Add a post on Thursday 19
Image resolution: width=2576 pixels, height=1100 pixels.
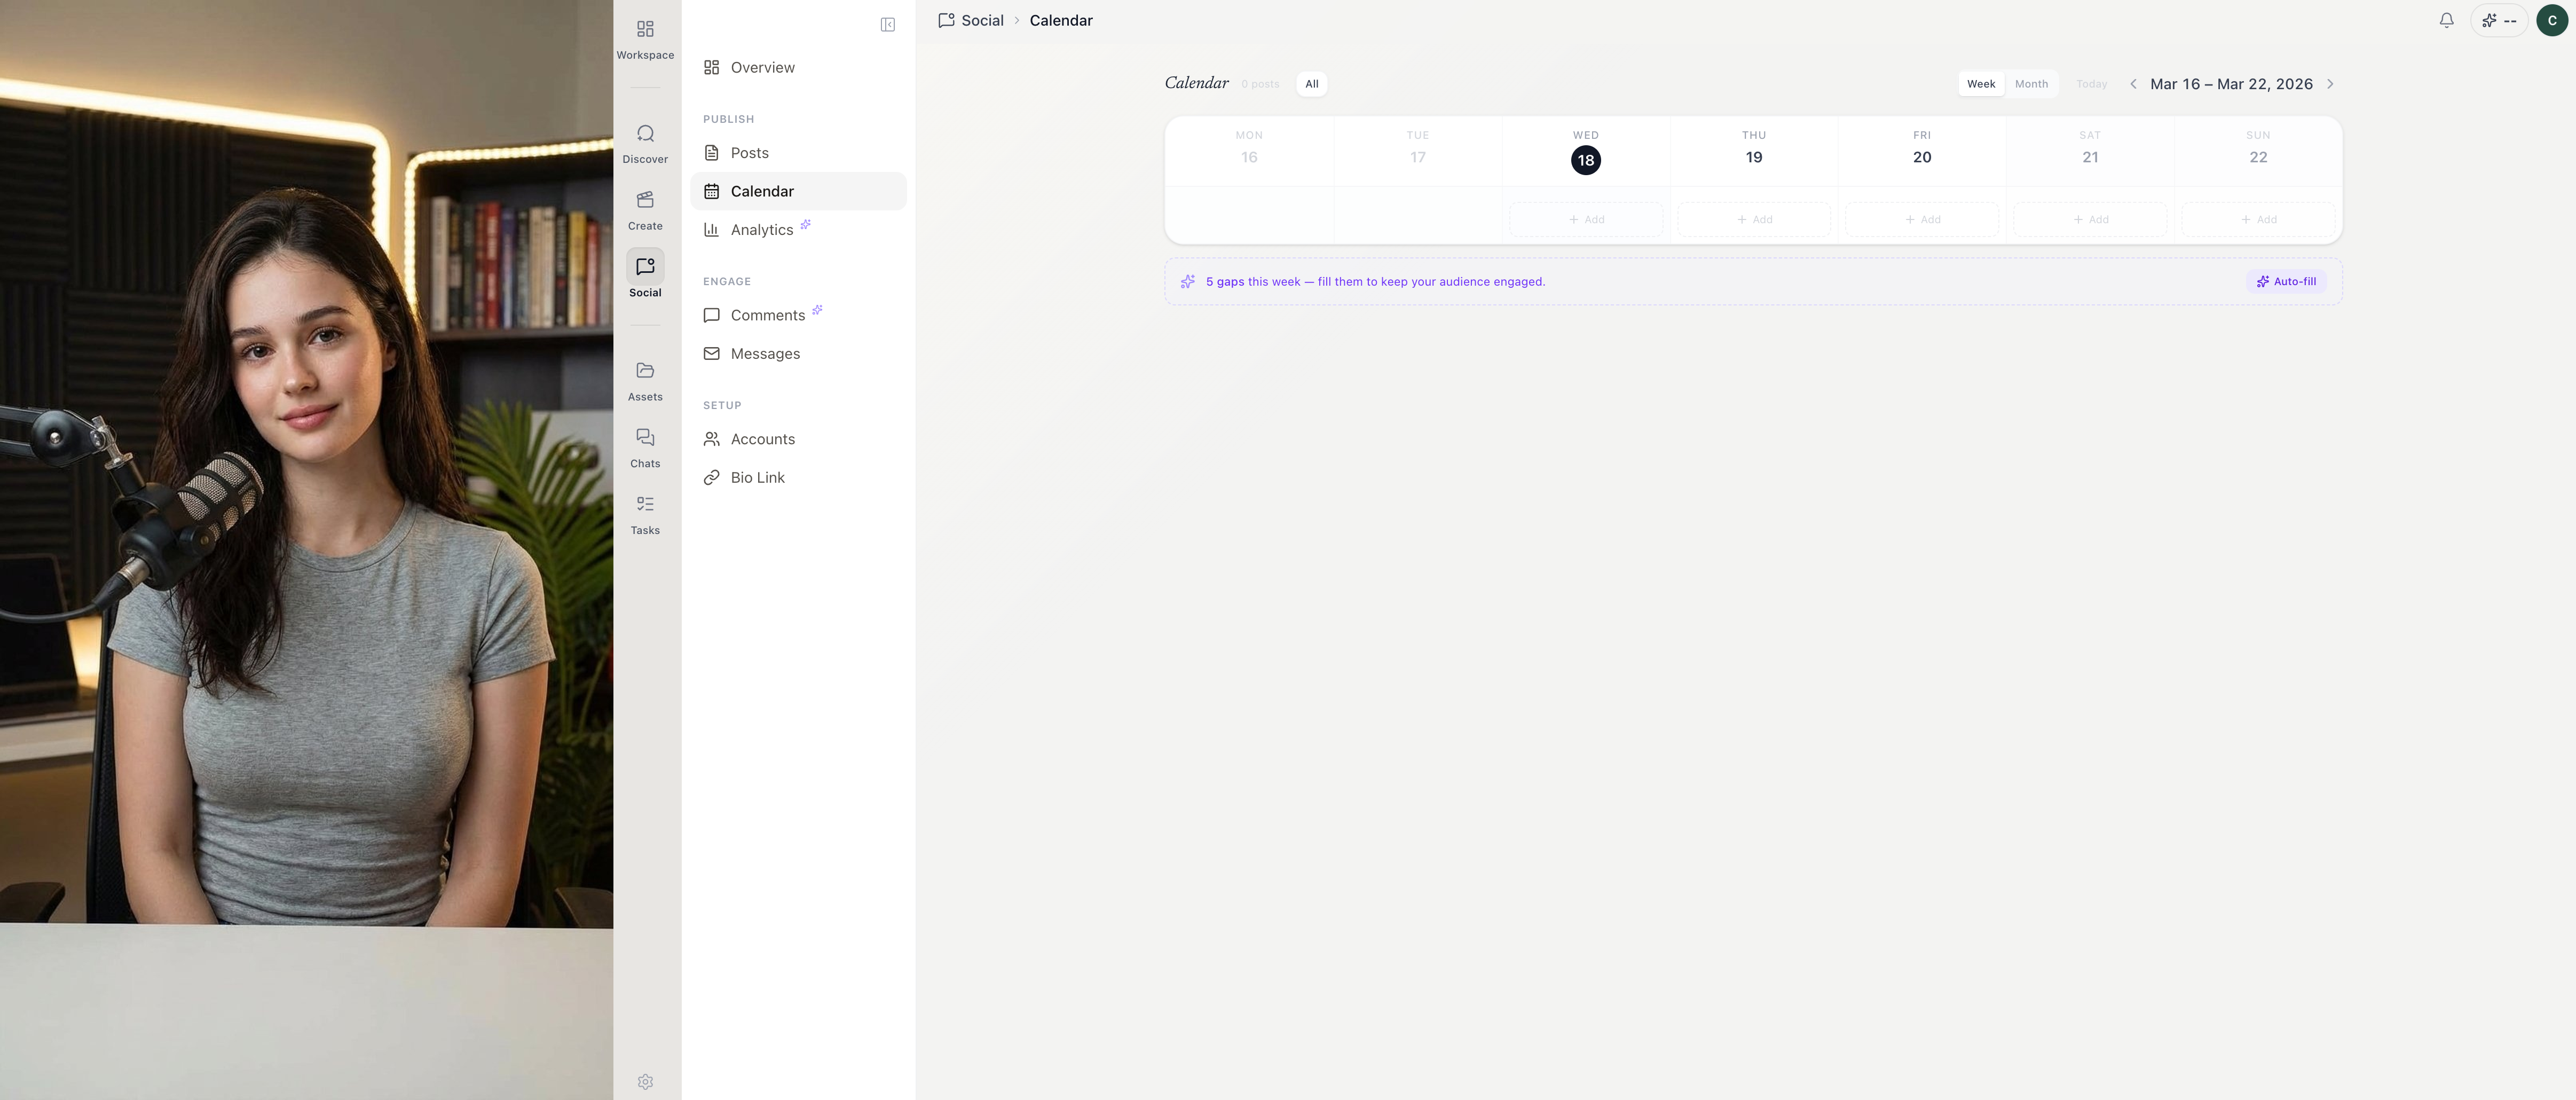click(1753, 220)
